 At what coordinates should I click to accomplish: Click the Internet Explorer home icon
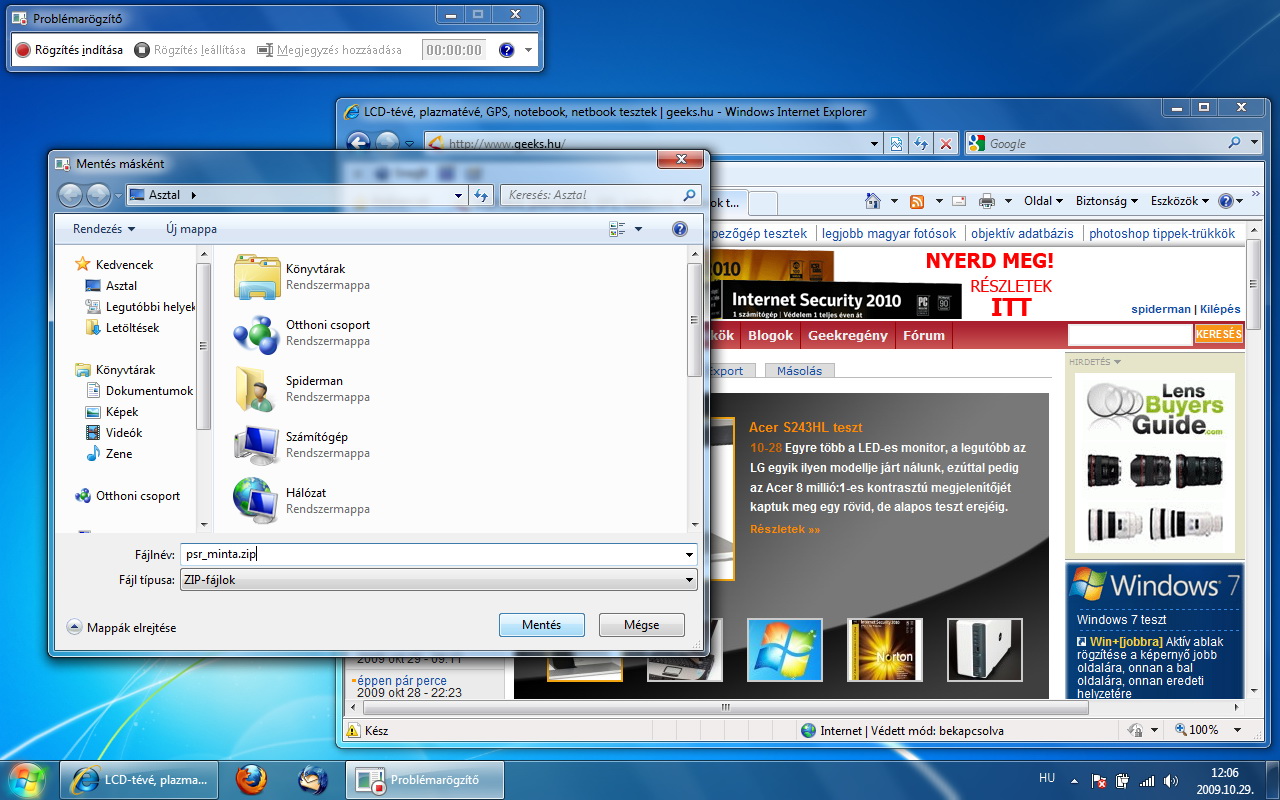click(873, 201)
